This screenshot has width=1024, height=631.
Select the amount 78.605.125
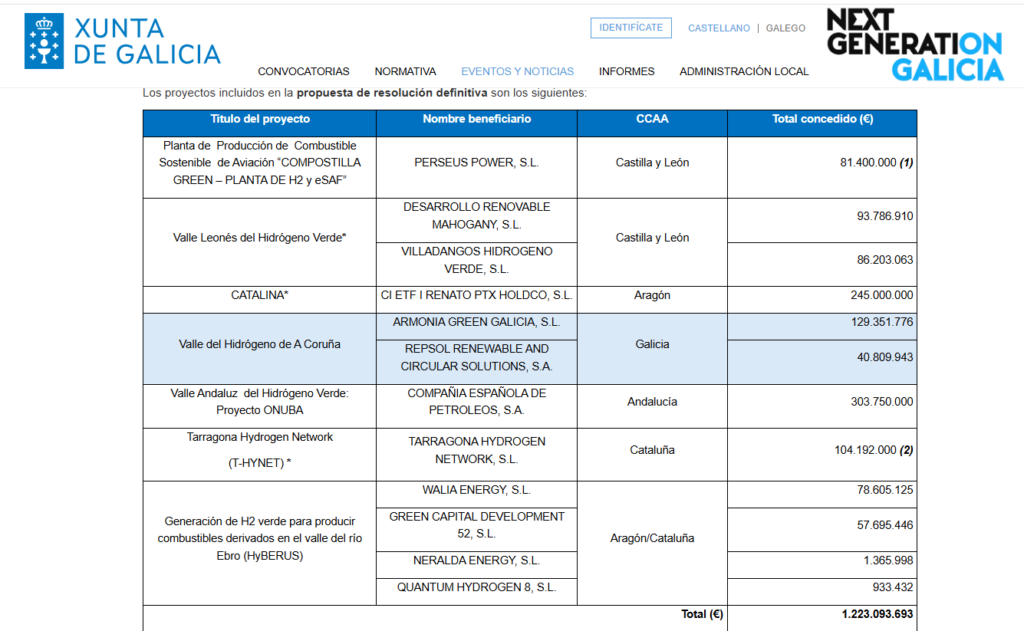(885, 490)
